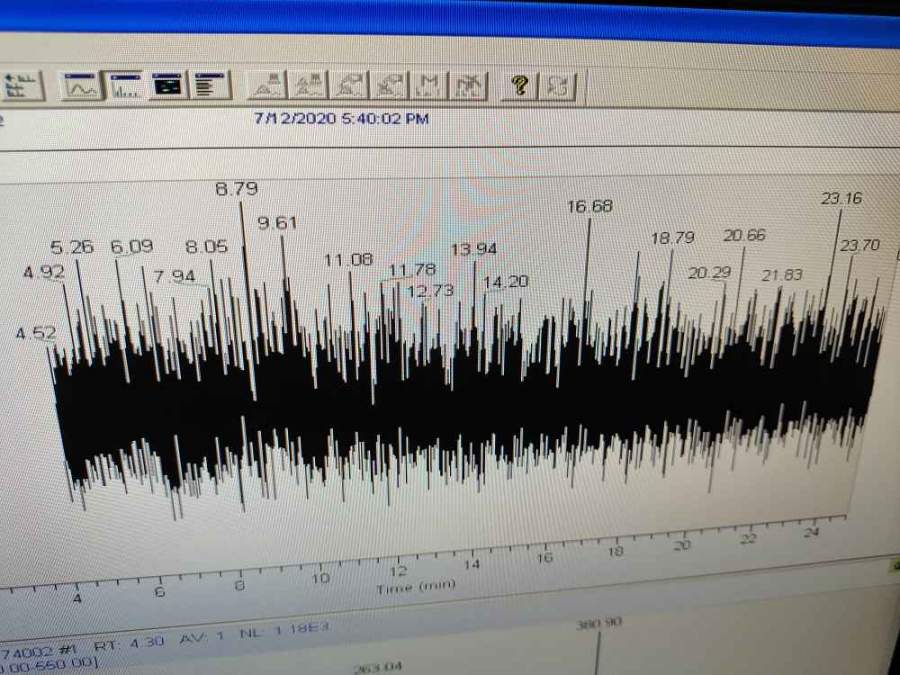Select the peak labeled 23.16

pyautogui.click(x=841, y=199)
